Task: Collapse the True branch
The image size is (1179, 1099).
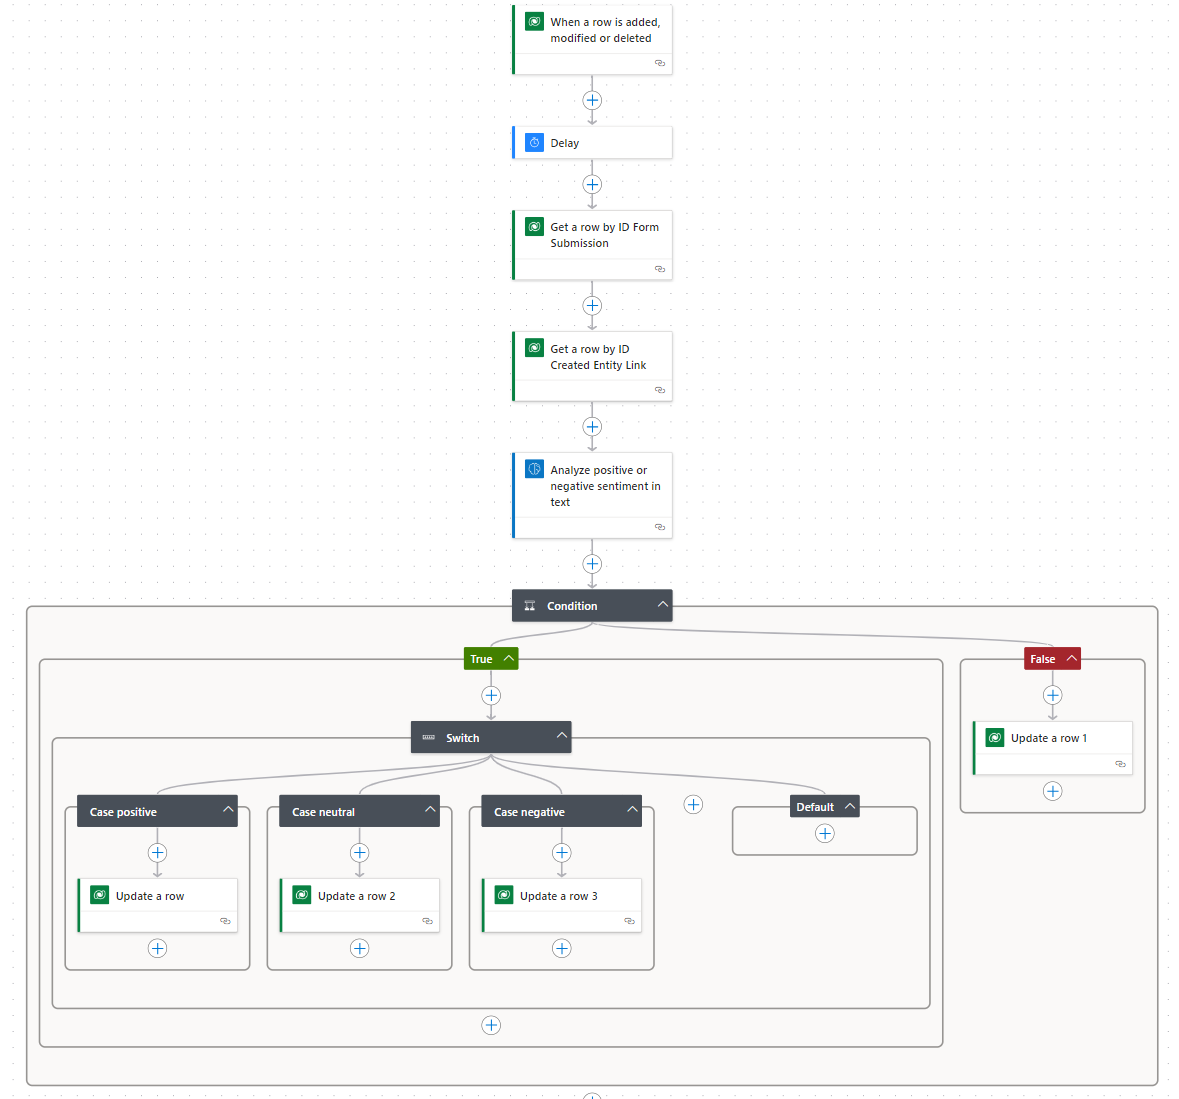Action: pyautogui.click(x=510, y=658)
